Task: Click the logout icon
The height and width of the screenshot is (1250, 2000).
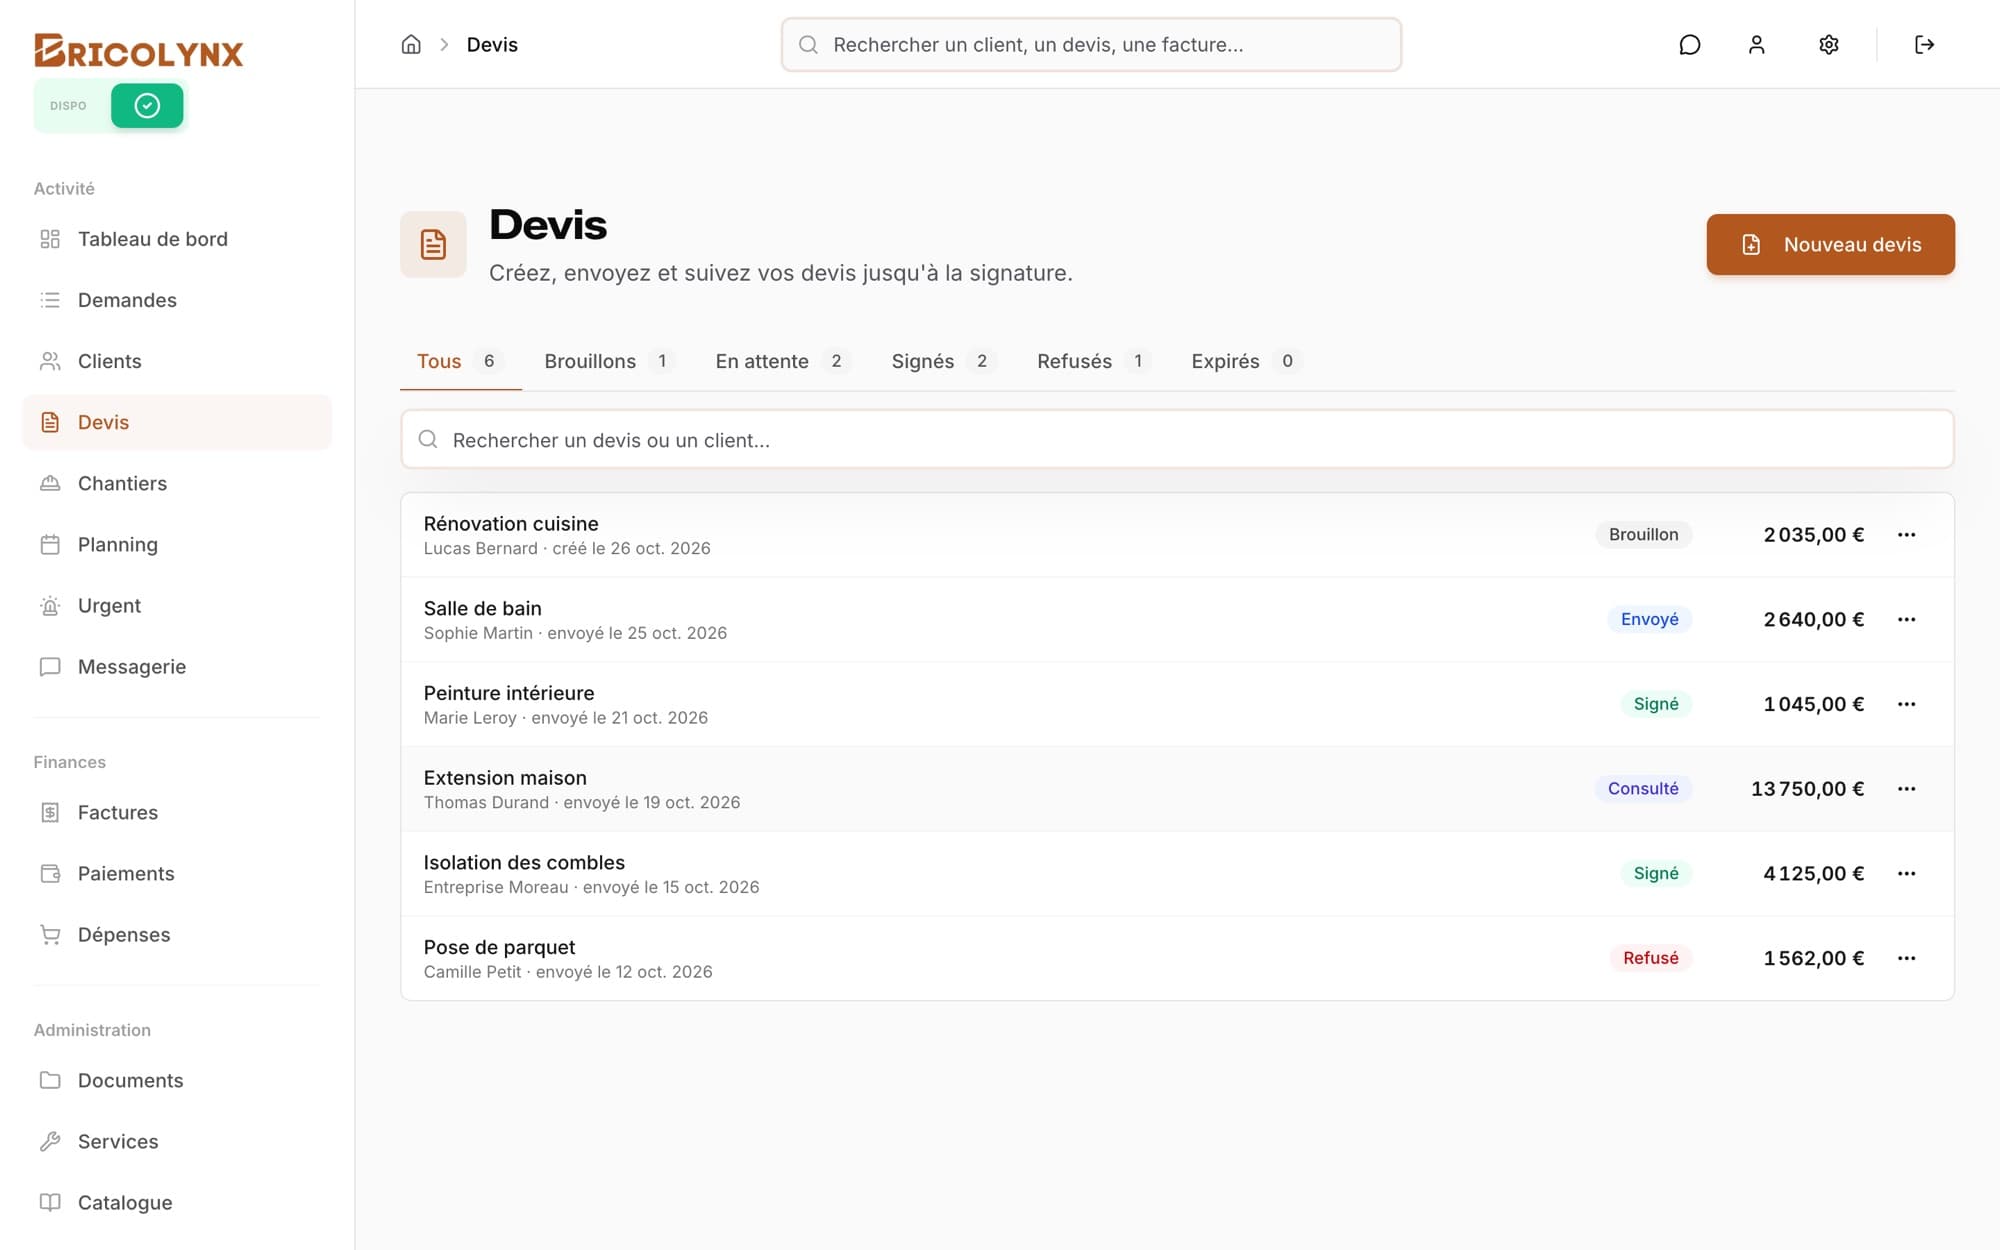Action: coord(1924,44)
